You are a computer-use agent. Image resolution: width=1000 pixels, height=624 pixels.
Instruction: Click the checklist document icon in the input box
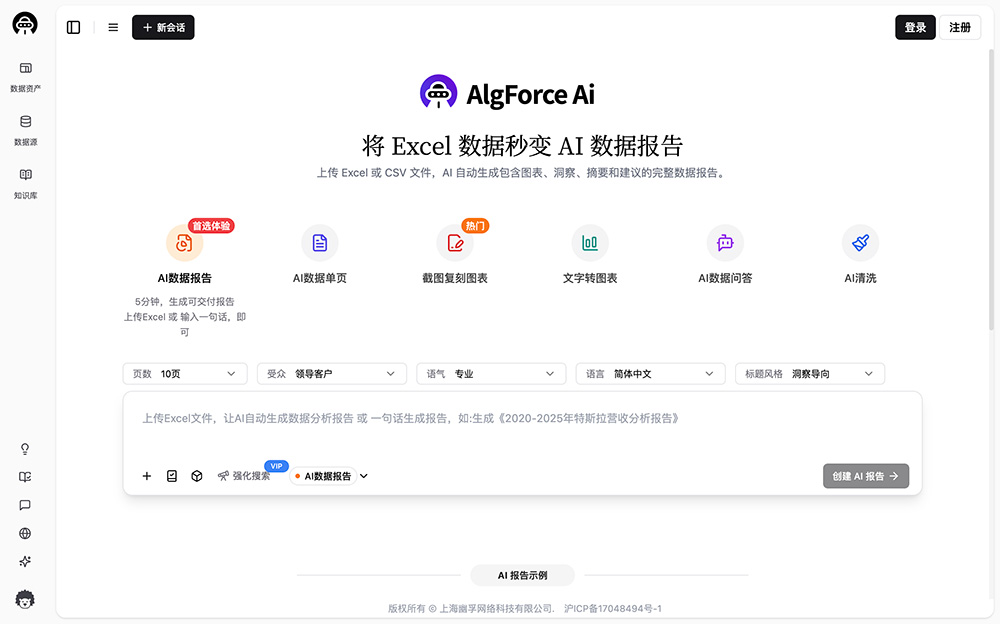[172, 476]
